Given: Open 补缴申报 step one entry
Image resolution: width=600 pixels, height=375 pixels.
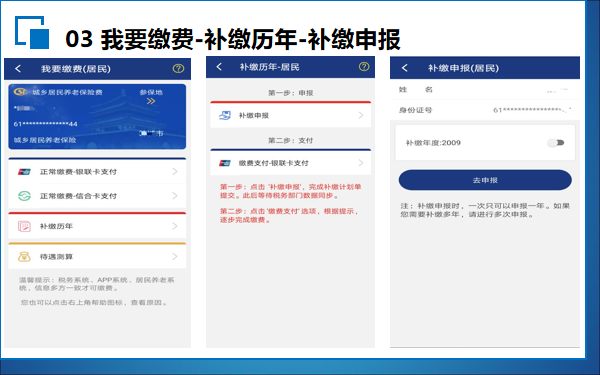Looking at the screenshot, I should 290,115.
